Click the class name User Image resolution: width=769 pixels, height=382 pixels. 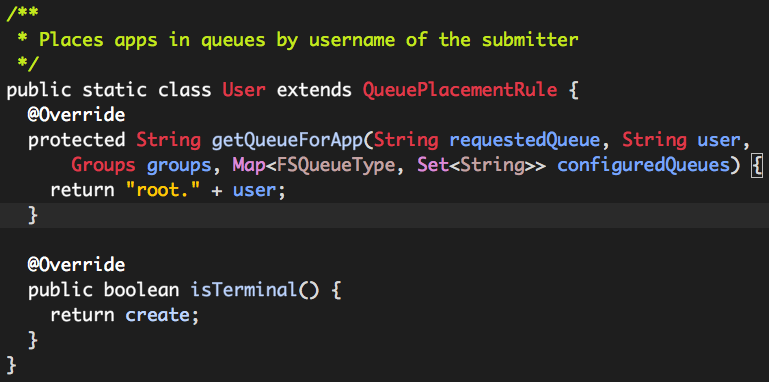tap(244, 90)
